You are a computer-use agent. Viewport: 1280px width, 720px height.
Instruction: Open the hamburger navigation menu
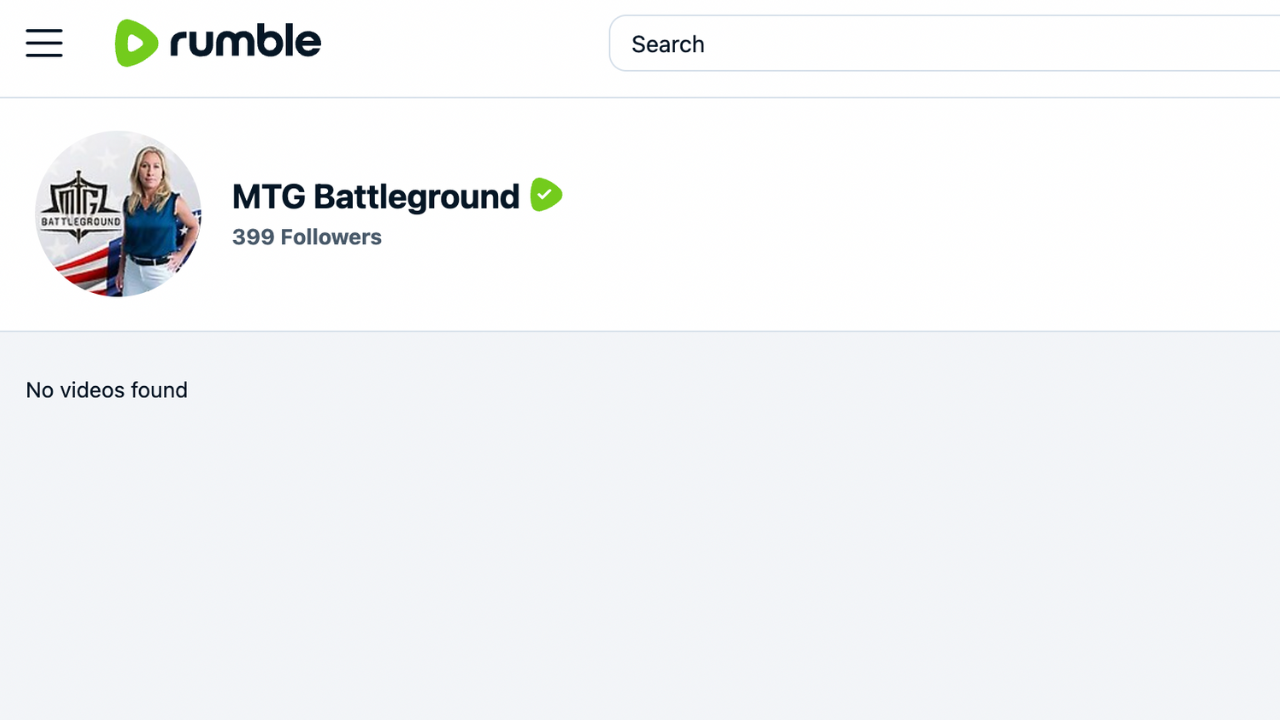click(x=44, y=43)
